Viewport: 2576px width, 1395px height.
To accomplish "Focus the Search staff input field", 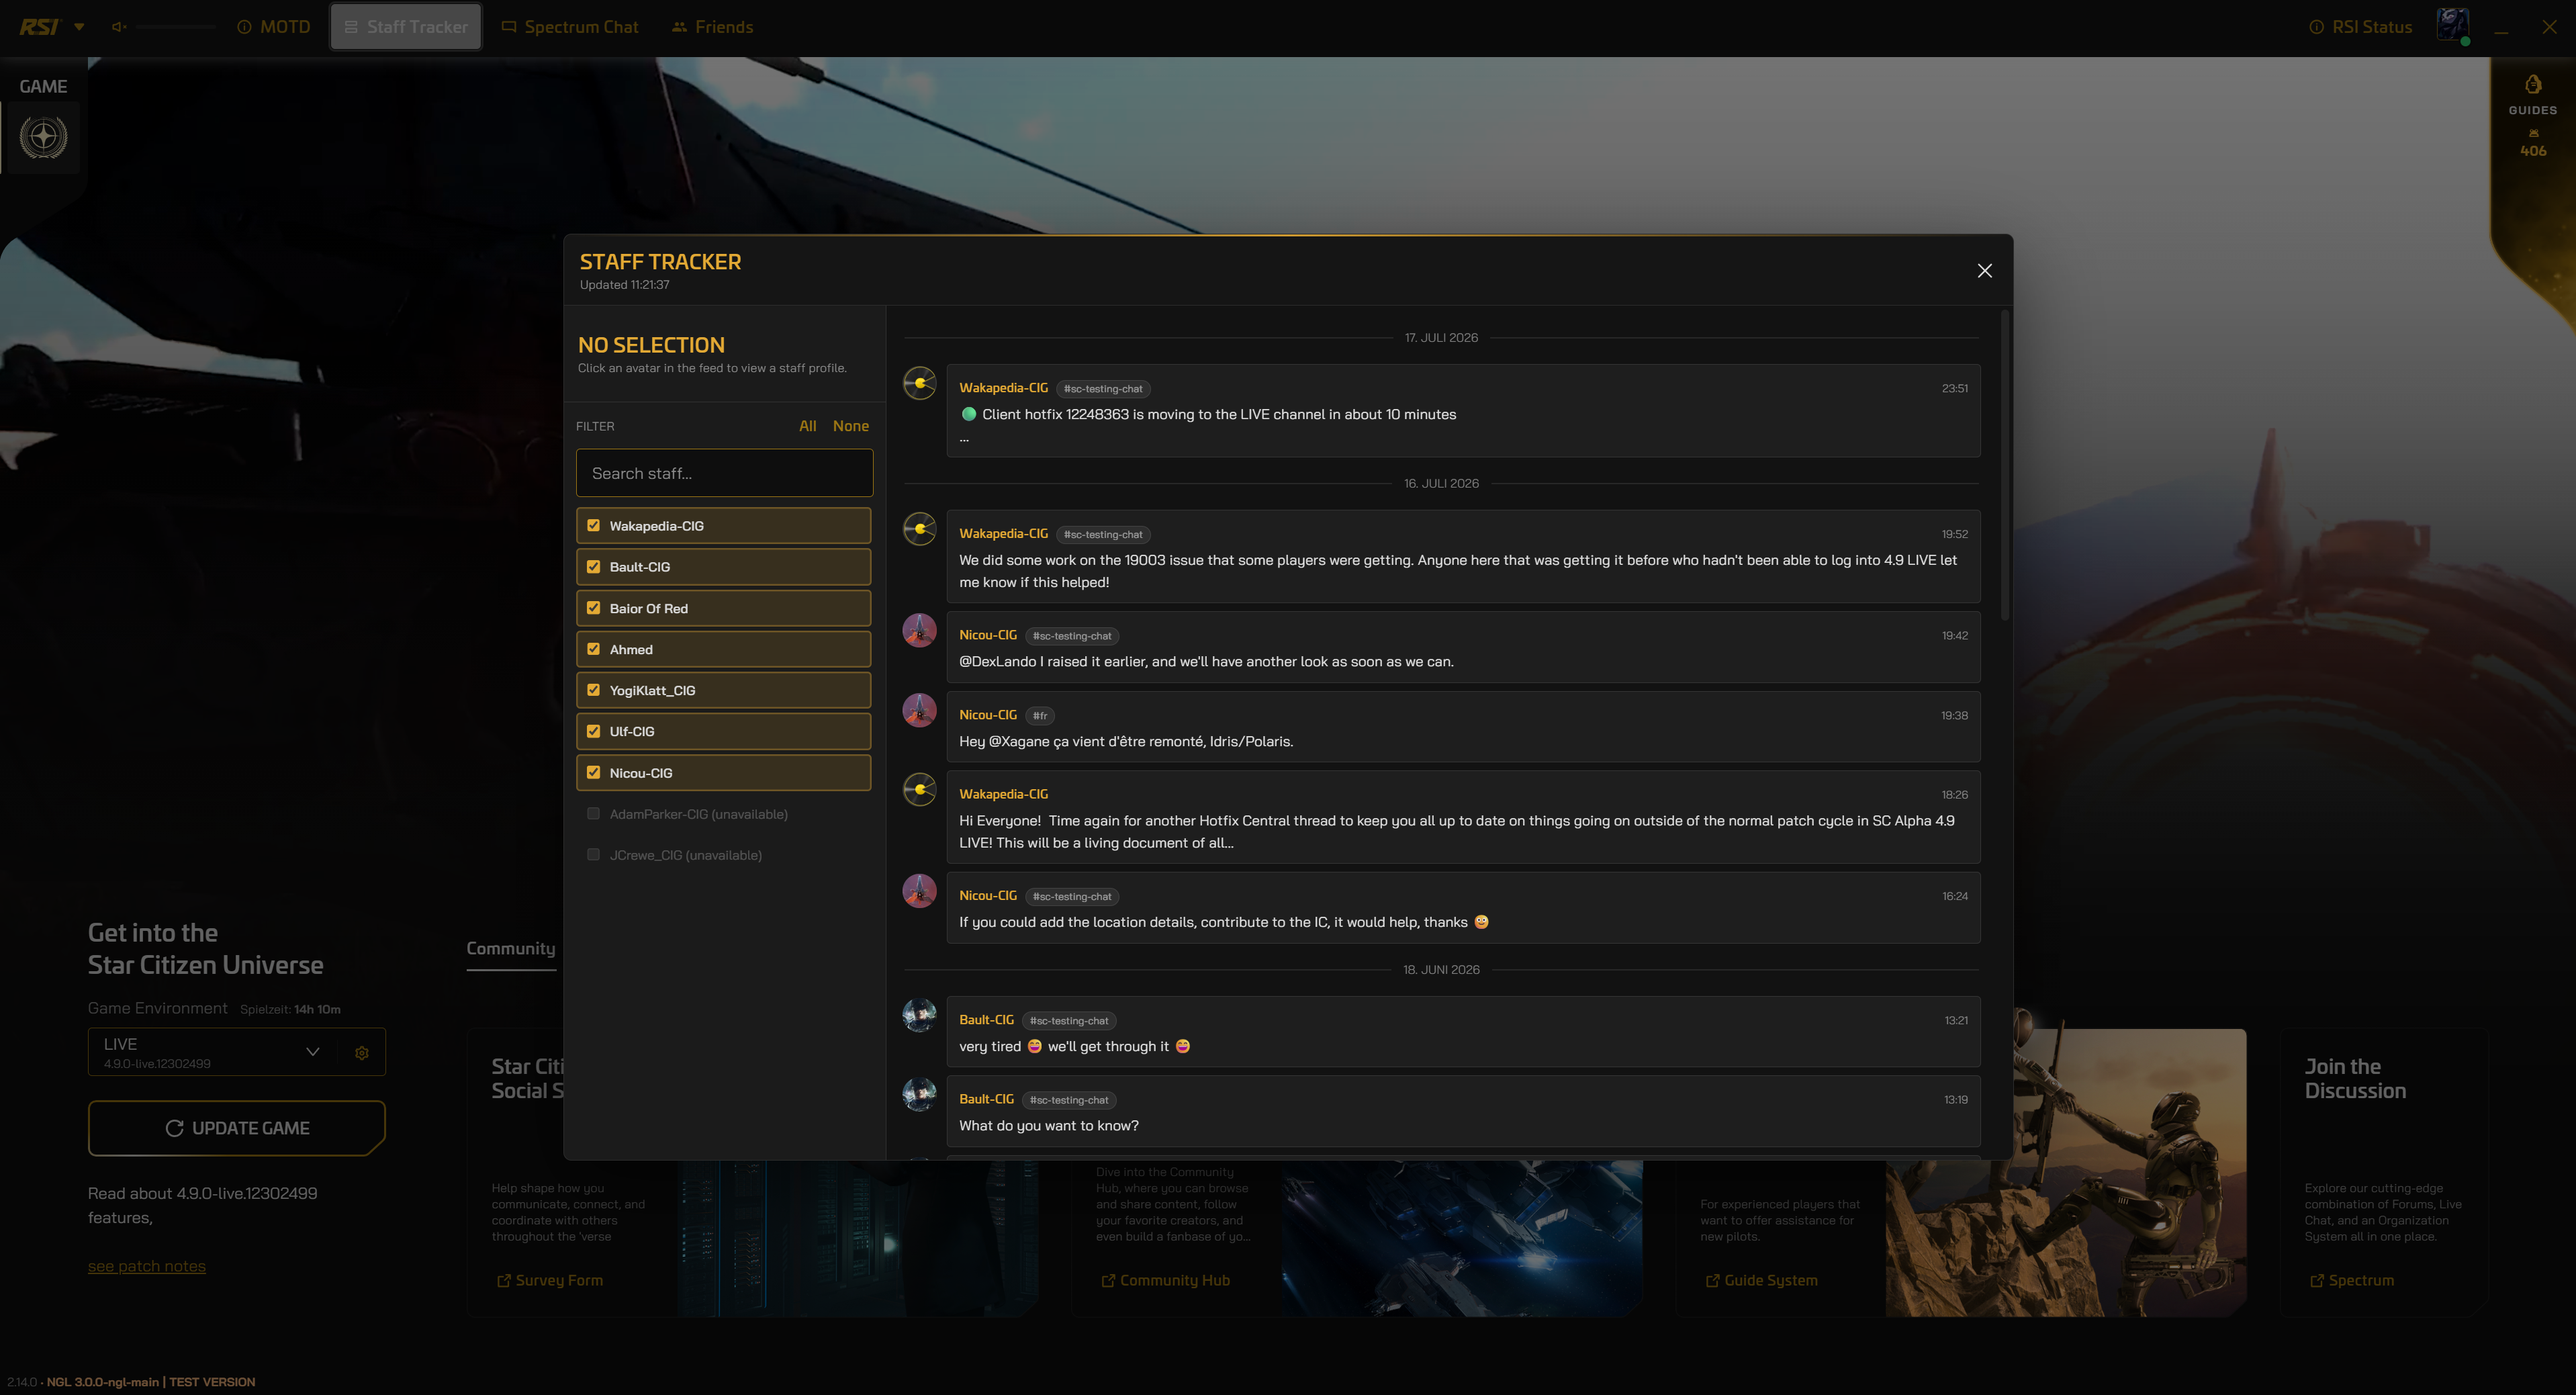I will (724, 473).
